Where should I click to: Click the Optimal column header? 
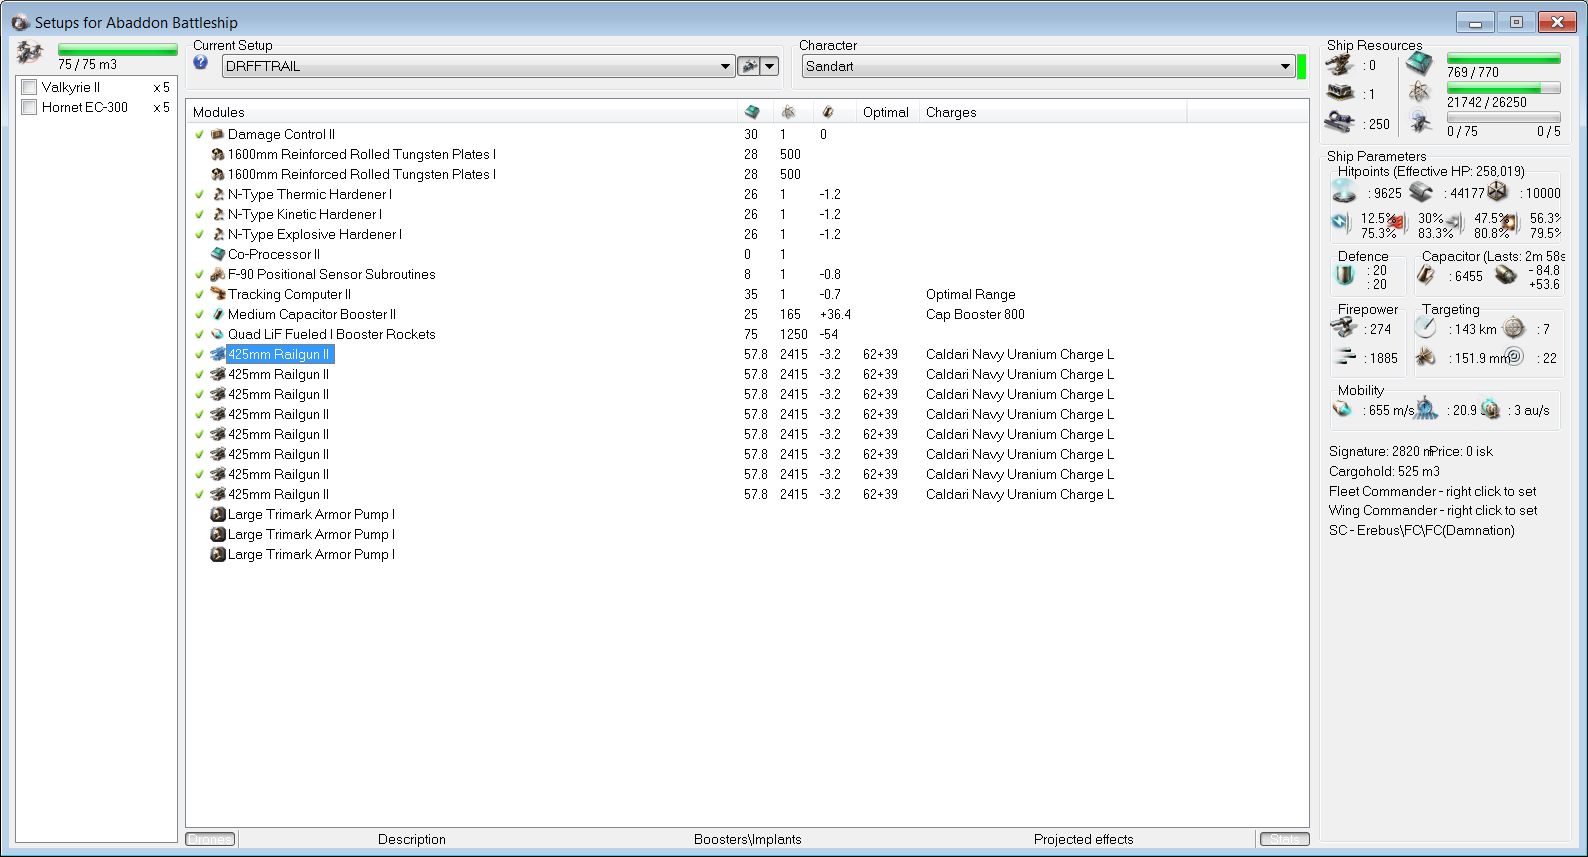[x=886, y=112]
